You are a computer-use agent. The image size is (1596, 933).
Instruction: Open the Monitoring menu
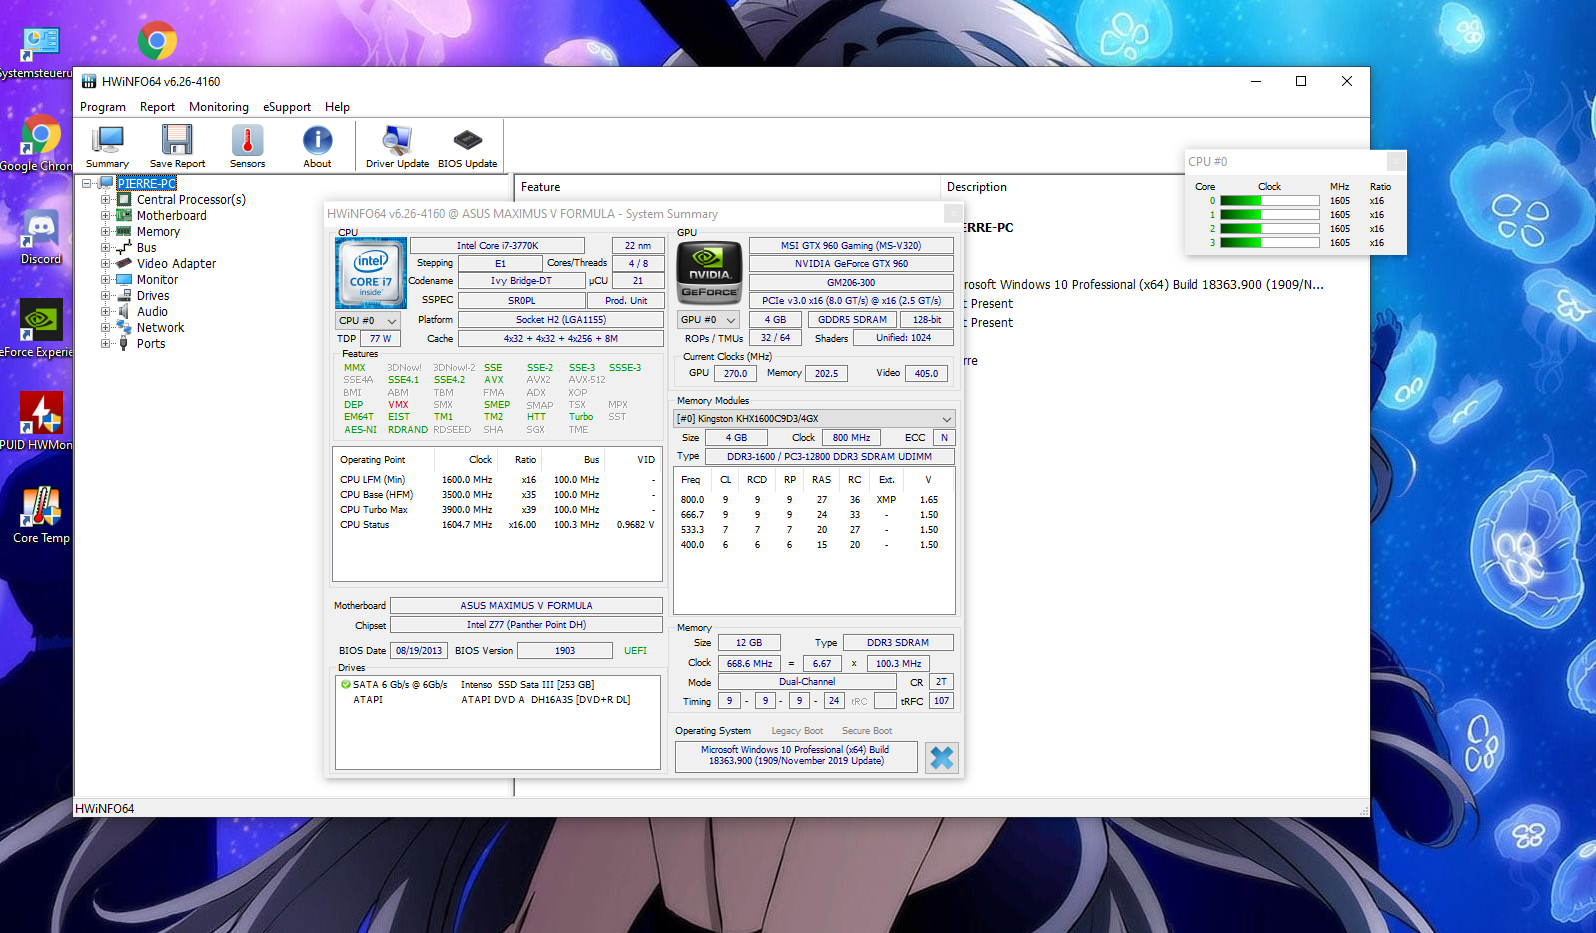219,107
